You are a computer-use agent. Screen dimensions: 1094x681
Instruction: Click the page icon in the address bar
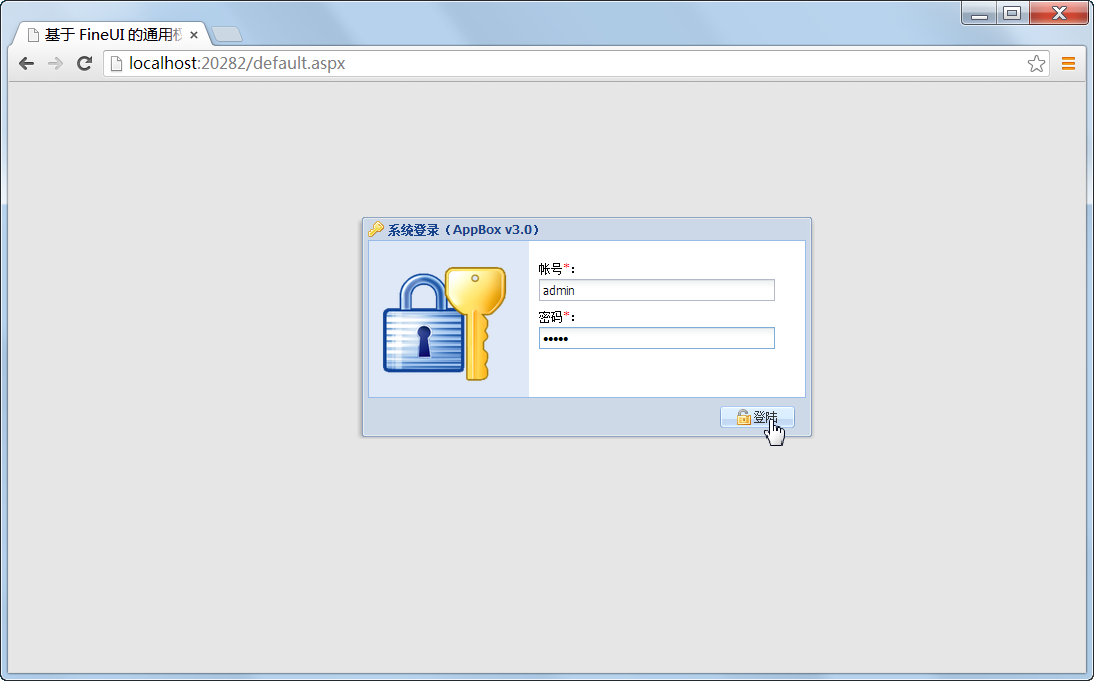click(117, 63)
